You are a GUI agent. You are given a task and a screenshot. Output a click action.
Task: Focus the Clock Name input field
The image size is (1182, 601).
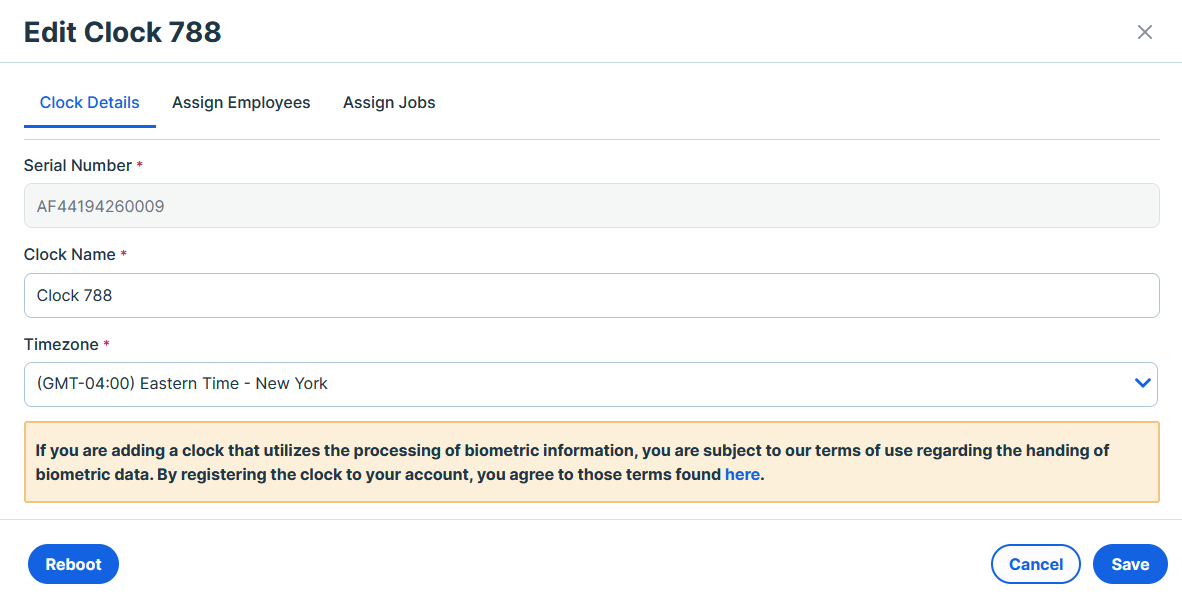[592, 296]
